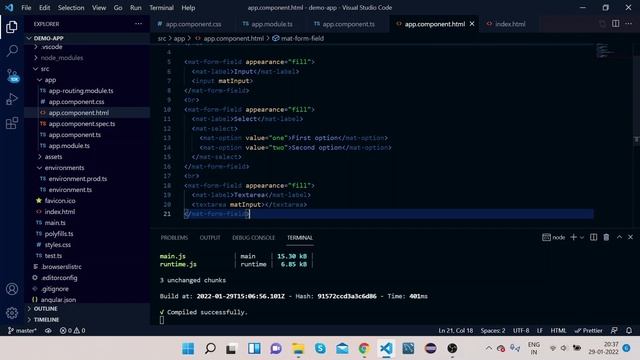Open the Source Control view

coord(13,76)
